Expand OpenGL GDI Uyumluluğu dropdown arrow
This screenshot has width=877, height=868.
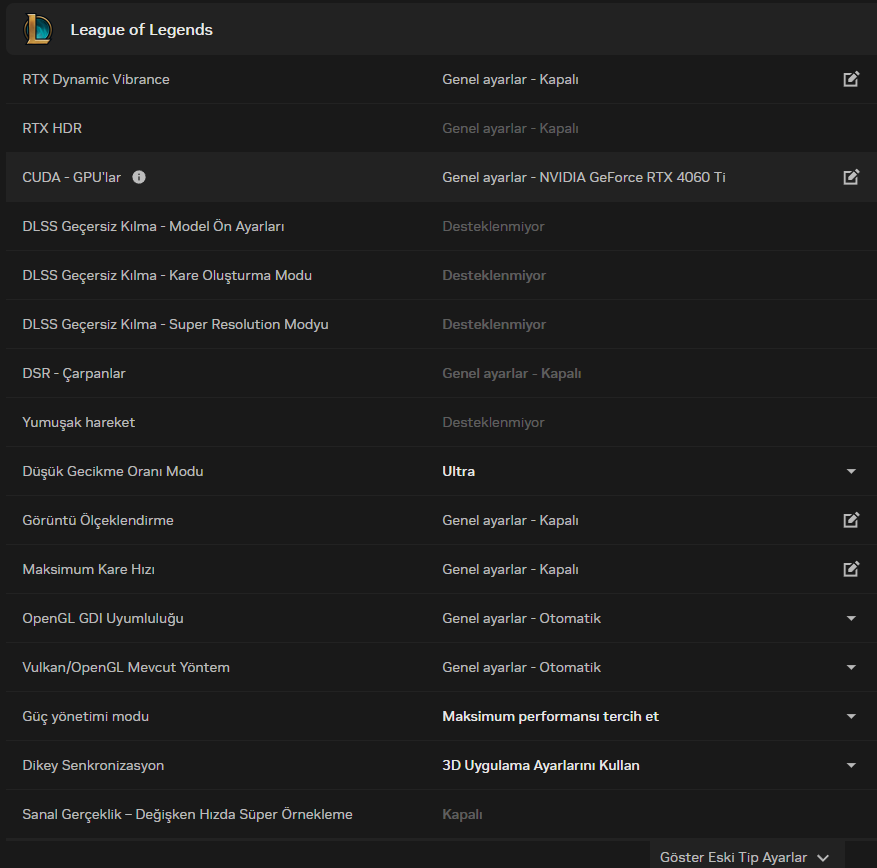851,619
